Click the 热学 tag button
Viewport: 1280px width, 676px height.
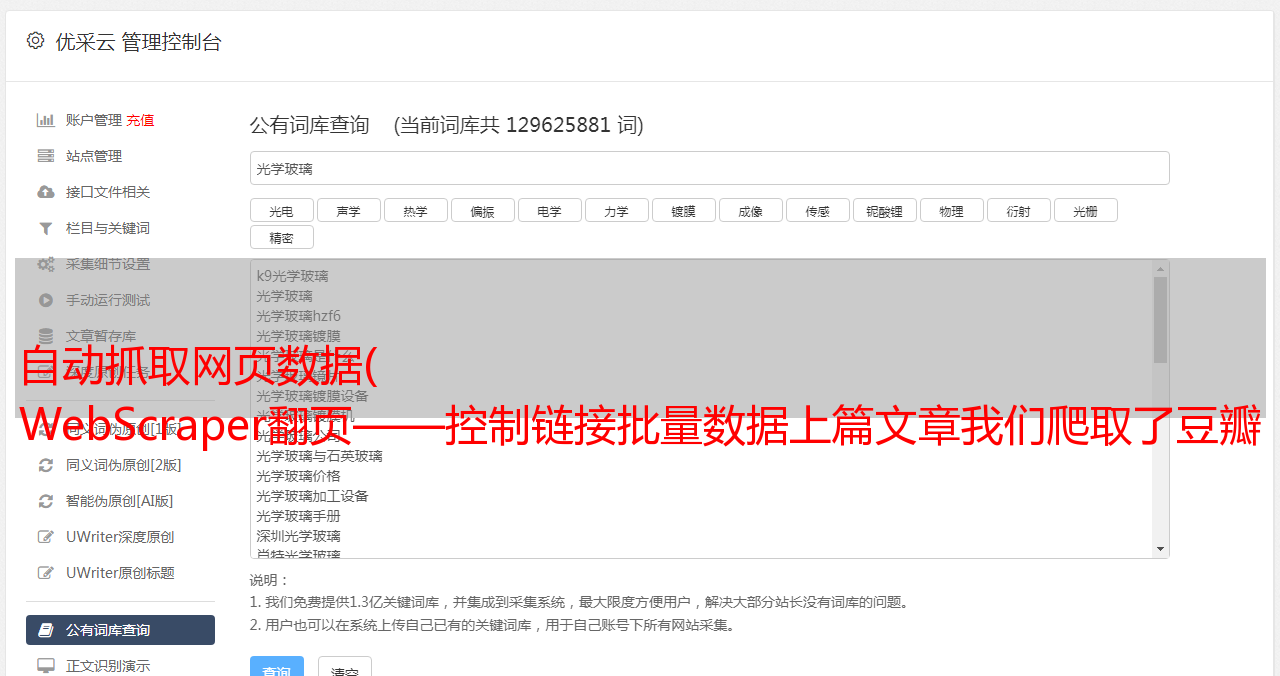click(x=415, y=210)
